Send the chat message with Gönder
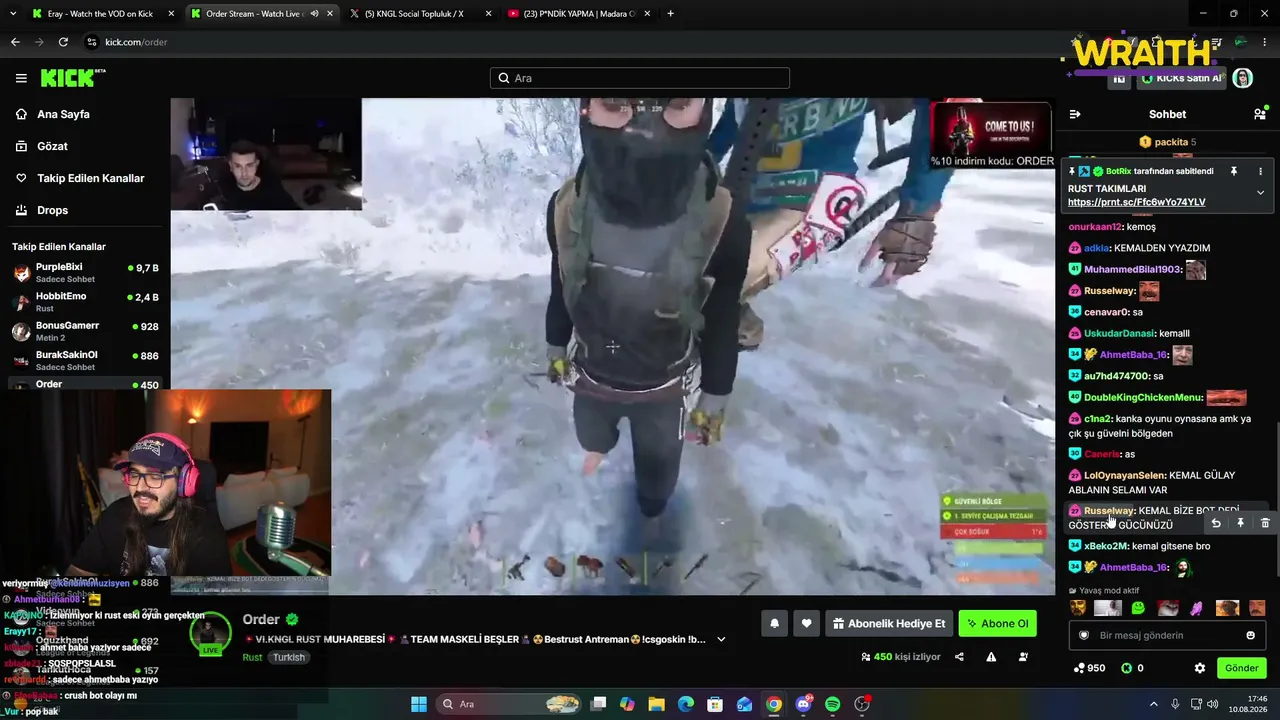Viewport: 1280px width, 720px height. (x=1242, y=668)
